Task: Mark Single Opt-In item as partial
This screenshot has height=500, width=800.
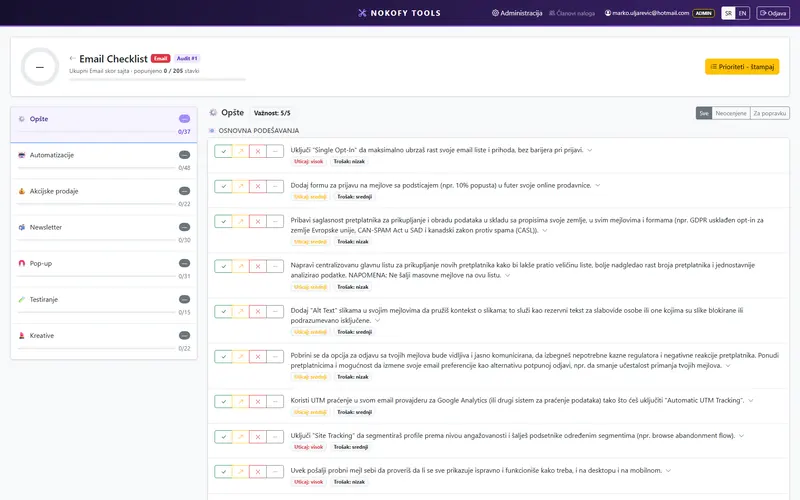Action: click(x=241, y=151)
